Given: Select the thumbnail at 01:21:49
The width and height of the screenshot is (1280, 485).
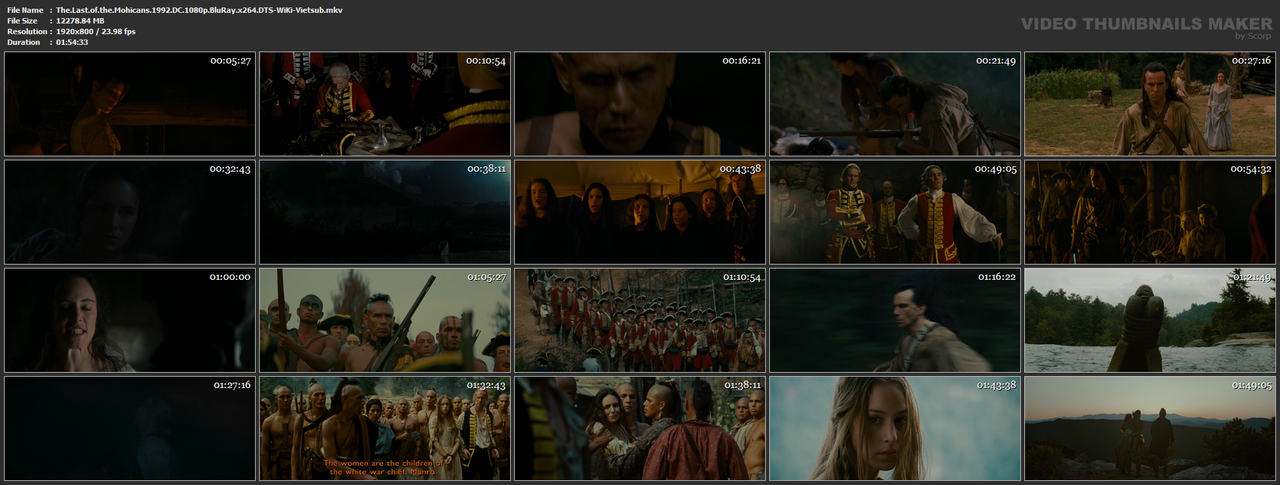Looking at the screenshot, I should (x=1150, y=320).
